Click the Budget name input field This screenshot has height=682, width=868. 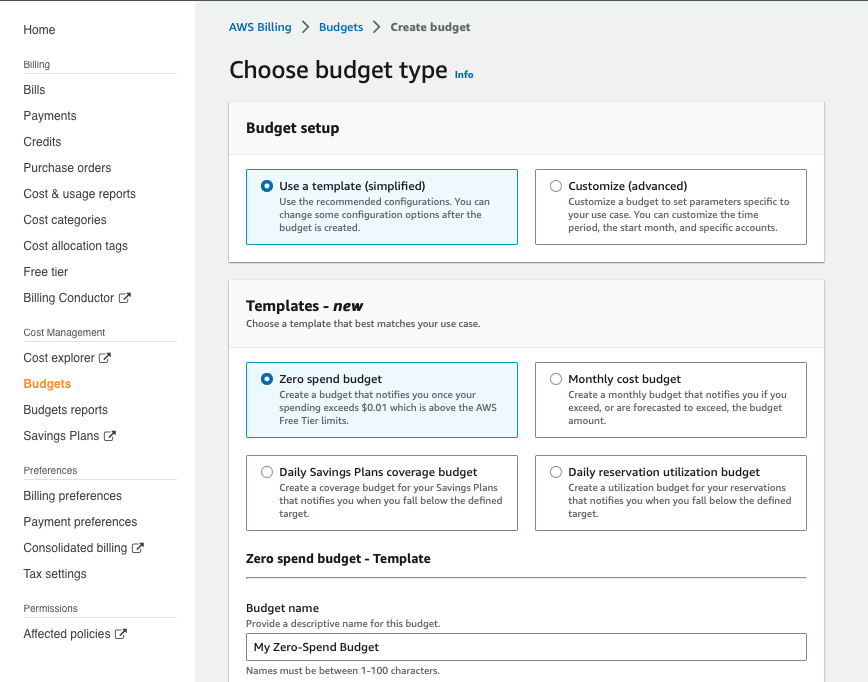(x=526, y=647)
